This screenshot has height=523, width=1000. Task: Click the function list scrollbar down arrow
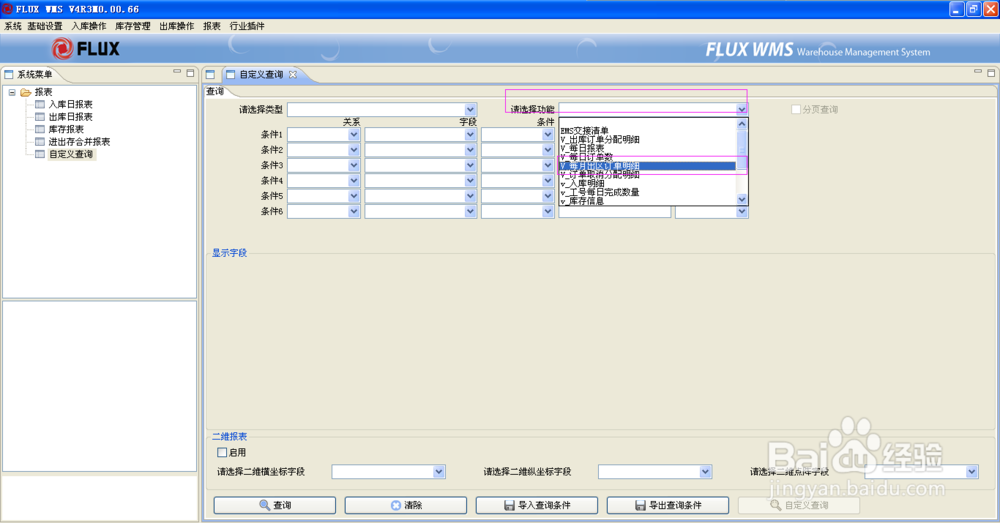pos(742,200)
